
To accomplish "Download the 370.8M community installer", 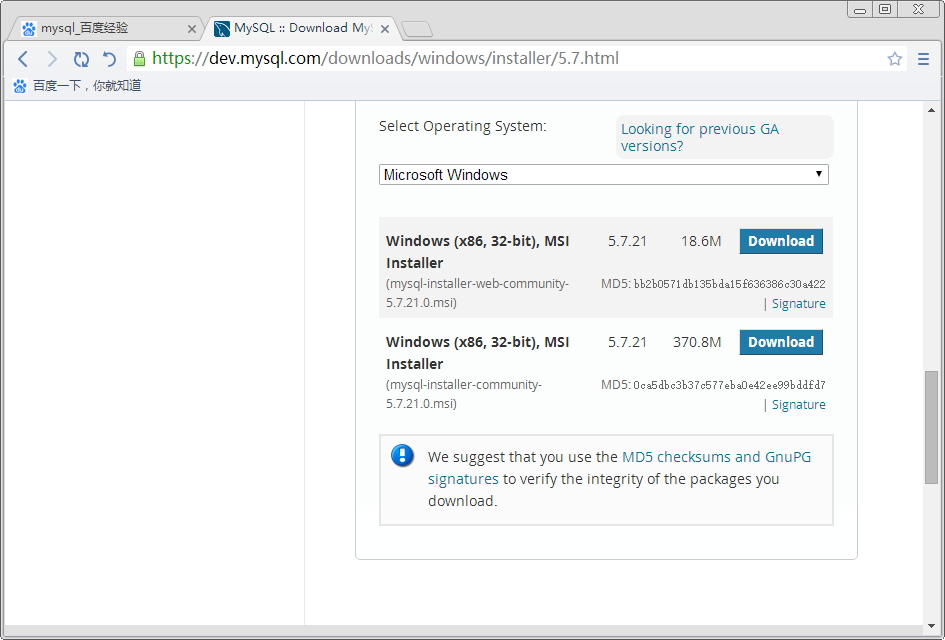I will coord(781,342).
